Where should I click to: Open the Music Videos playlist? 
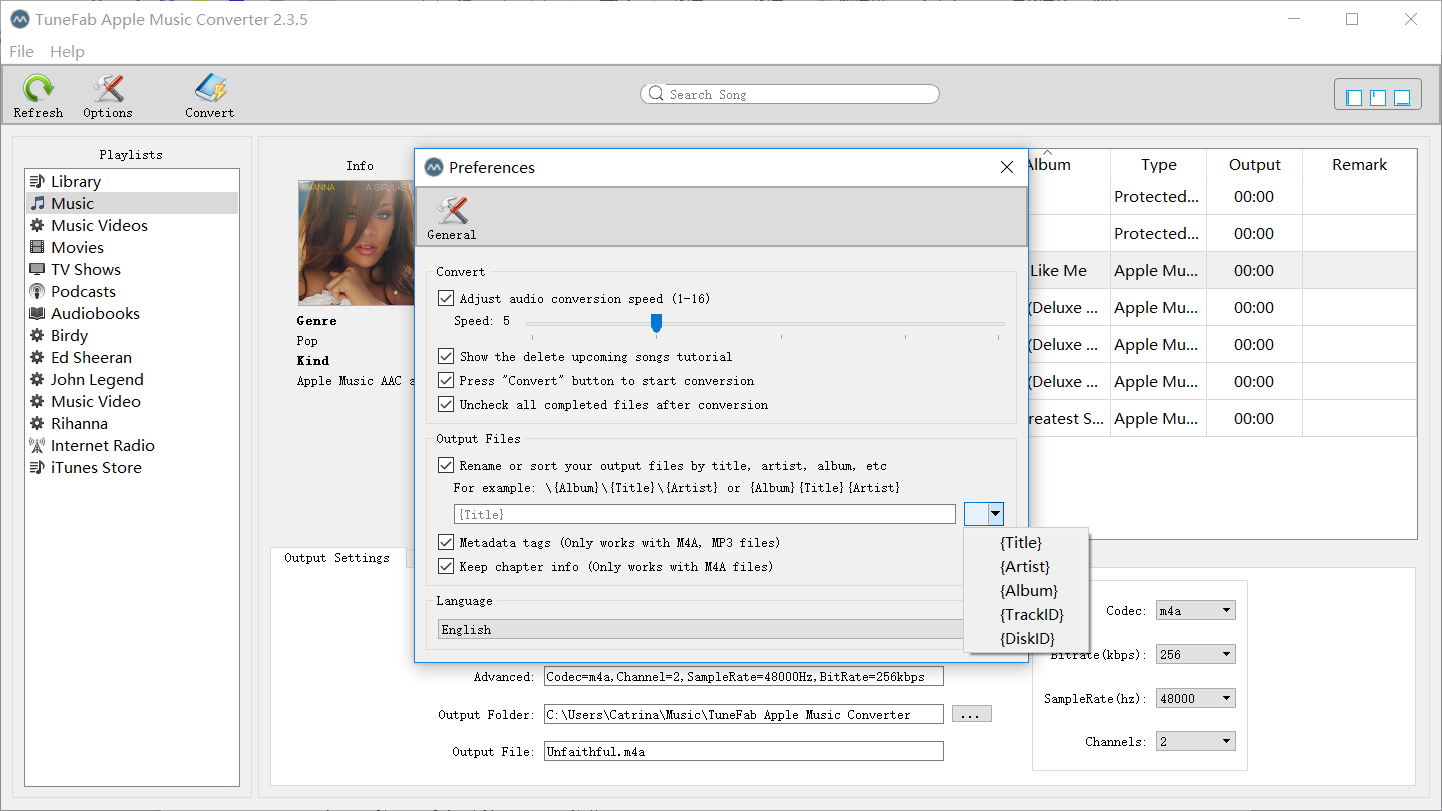pyautogui.click(x=132, y=225)
